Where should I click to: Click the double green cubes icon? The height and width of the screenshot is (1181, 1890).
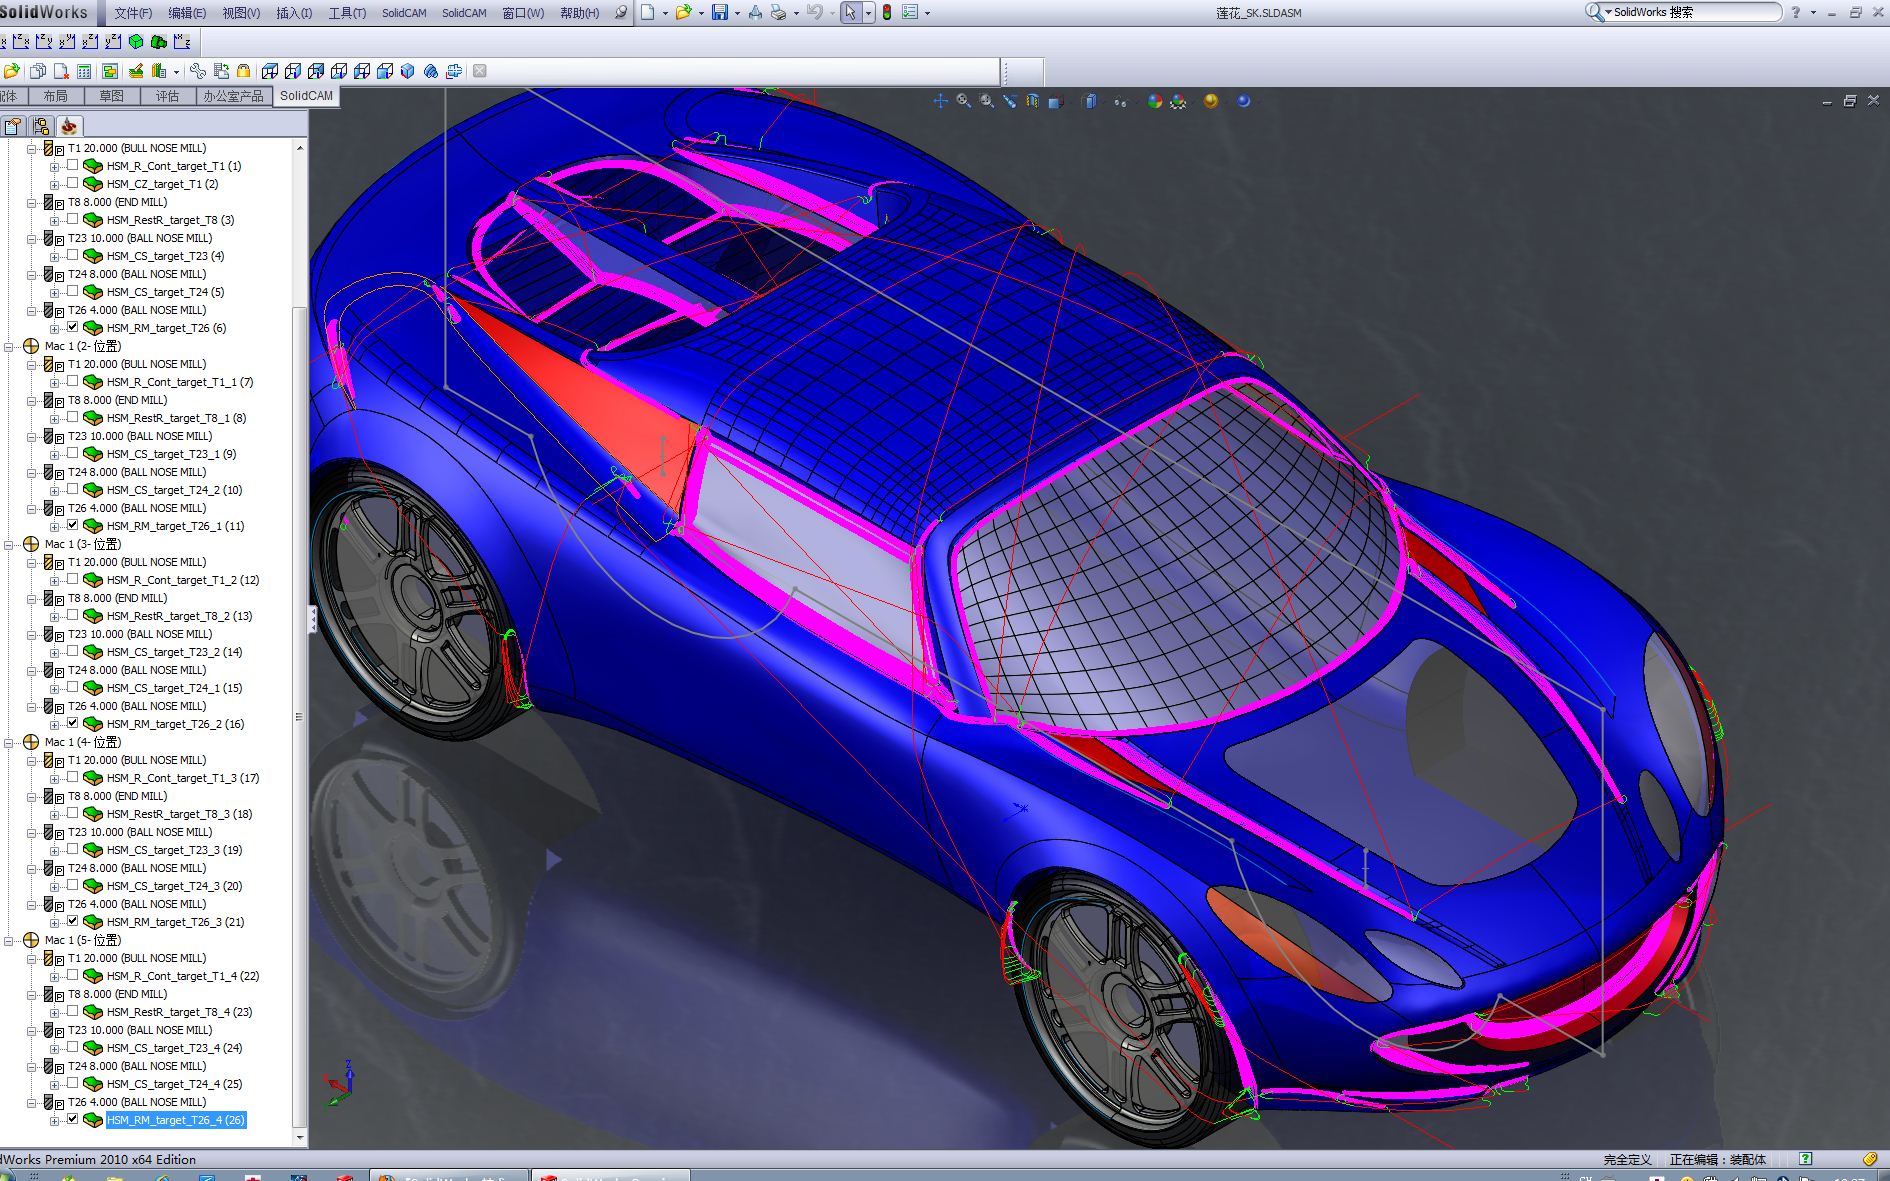(158, 41)
